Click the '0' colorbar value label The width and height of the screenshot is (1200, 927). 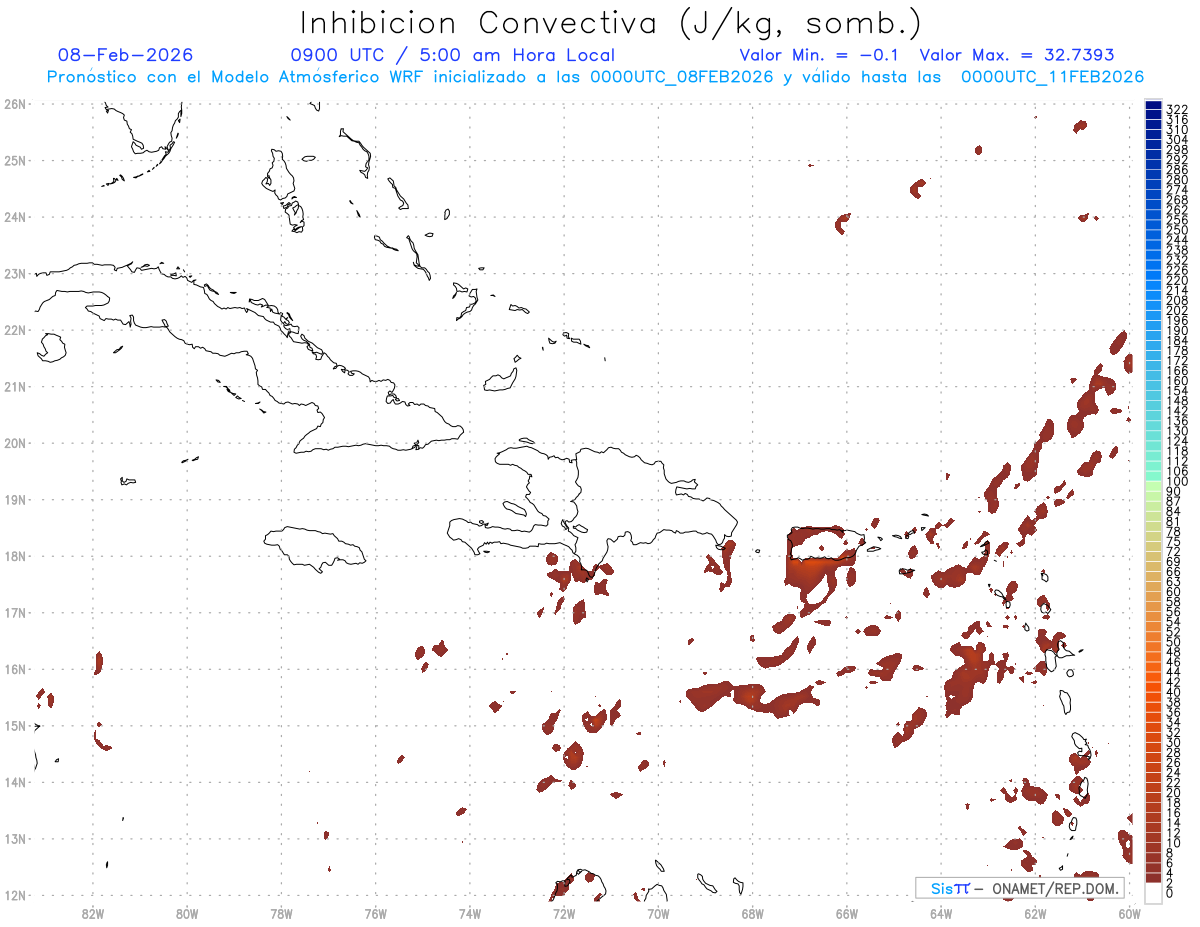click(1170, 893)
